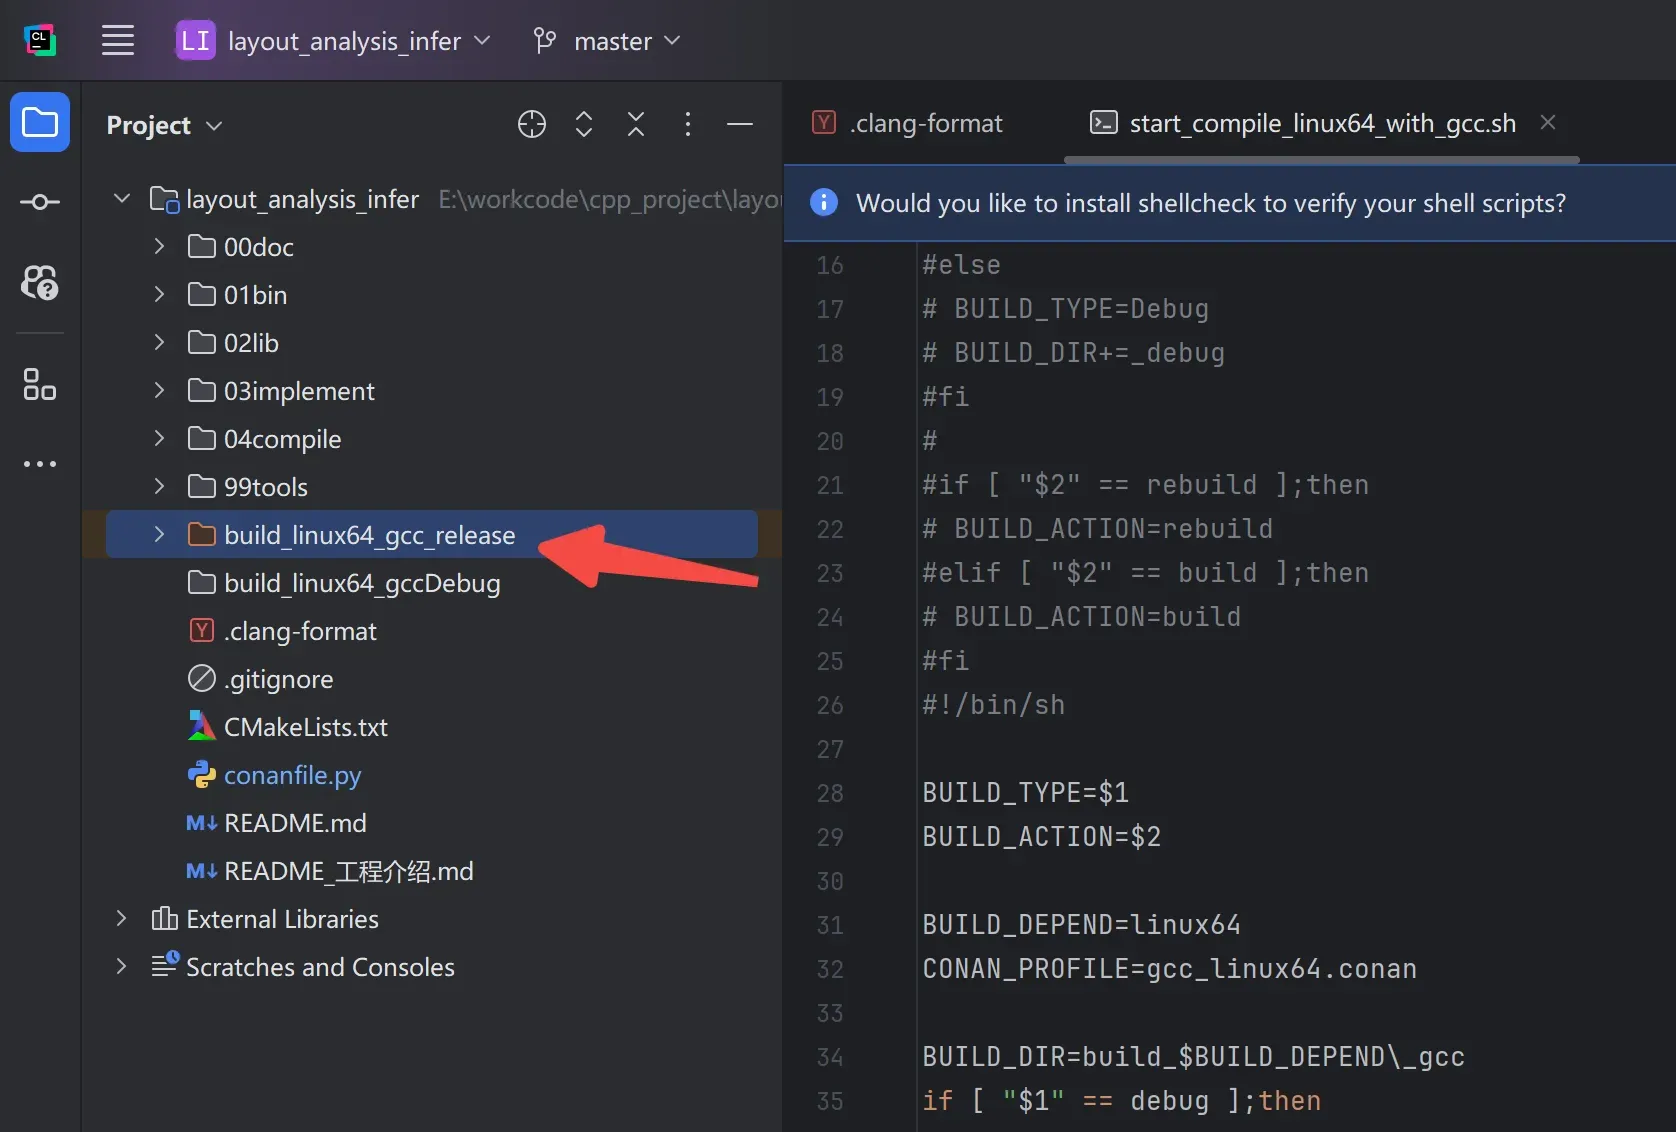Click the Select Opened File crosshair icon

[532, 124]
